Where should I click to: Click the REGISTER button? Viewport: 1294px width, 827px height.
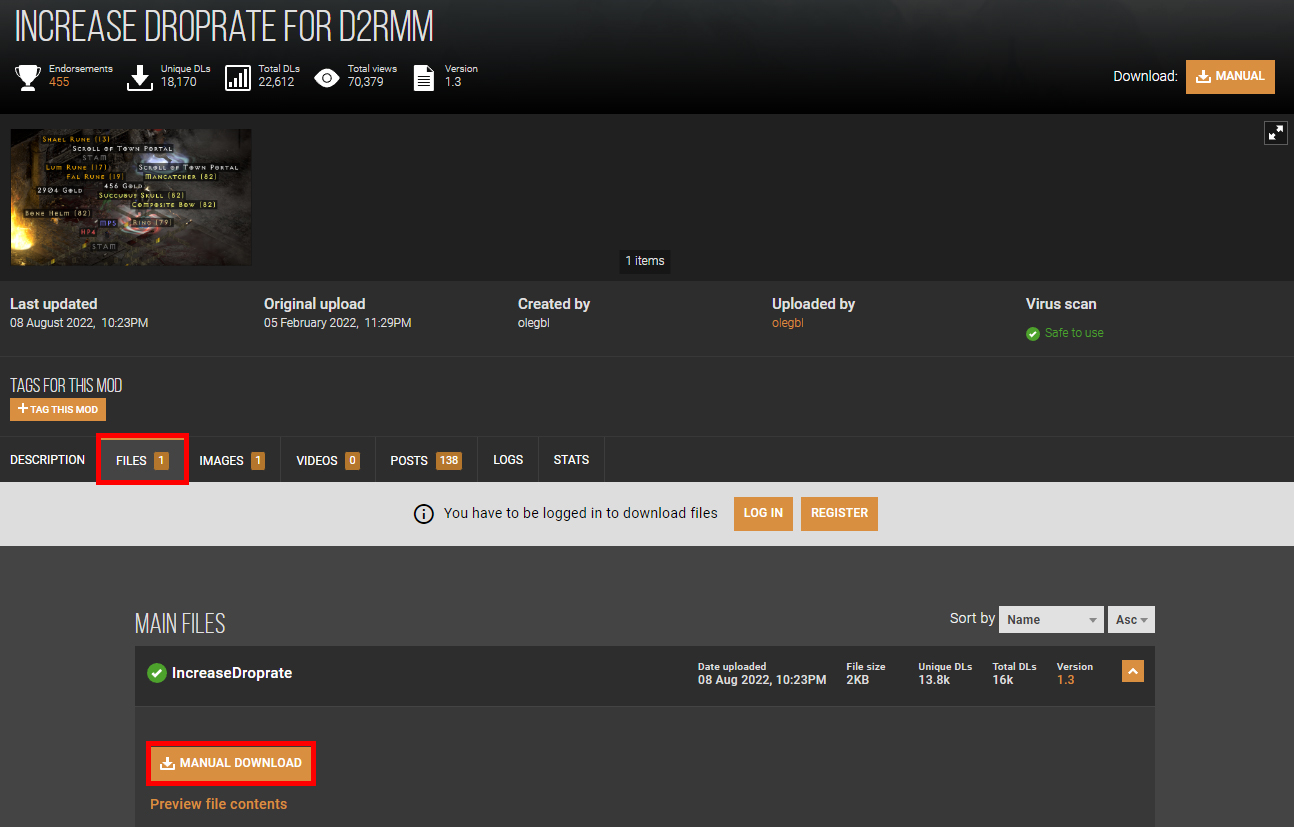(x=839, y=513)
